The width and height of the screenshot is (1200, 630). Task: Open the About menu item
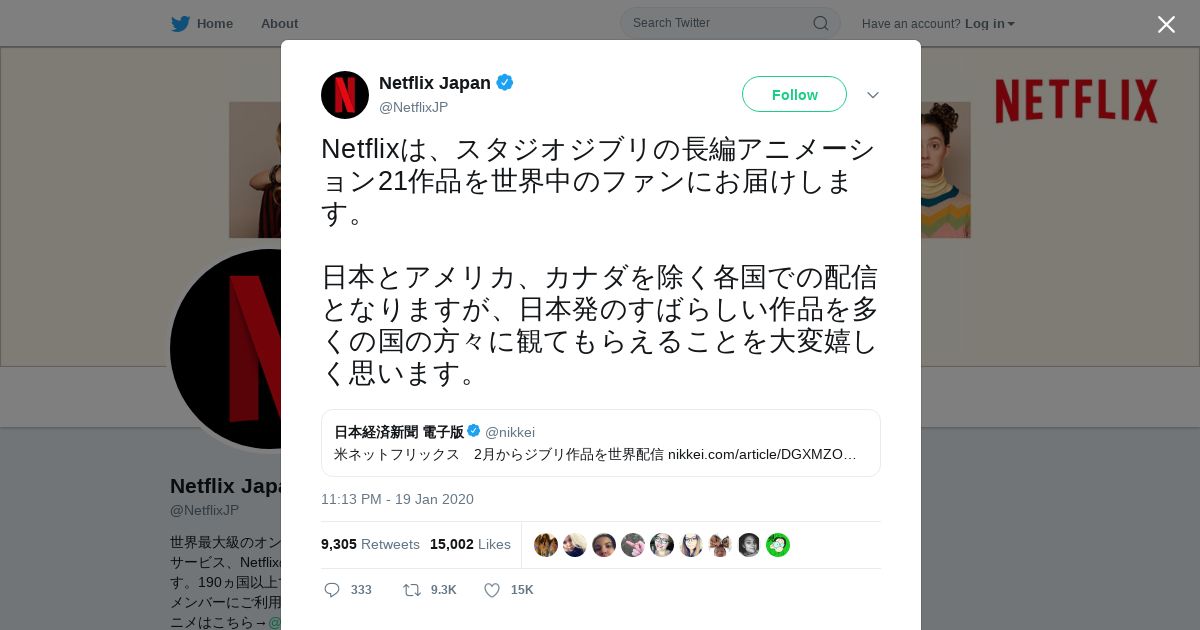coord(279,23)
